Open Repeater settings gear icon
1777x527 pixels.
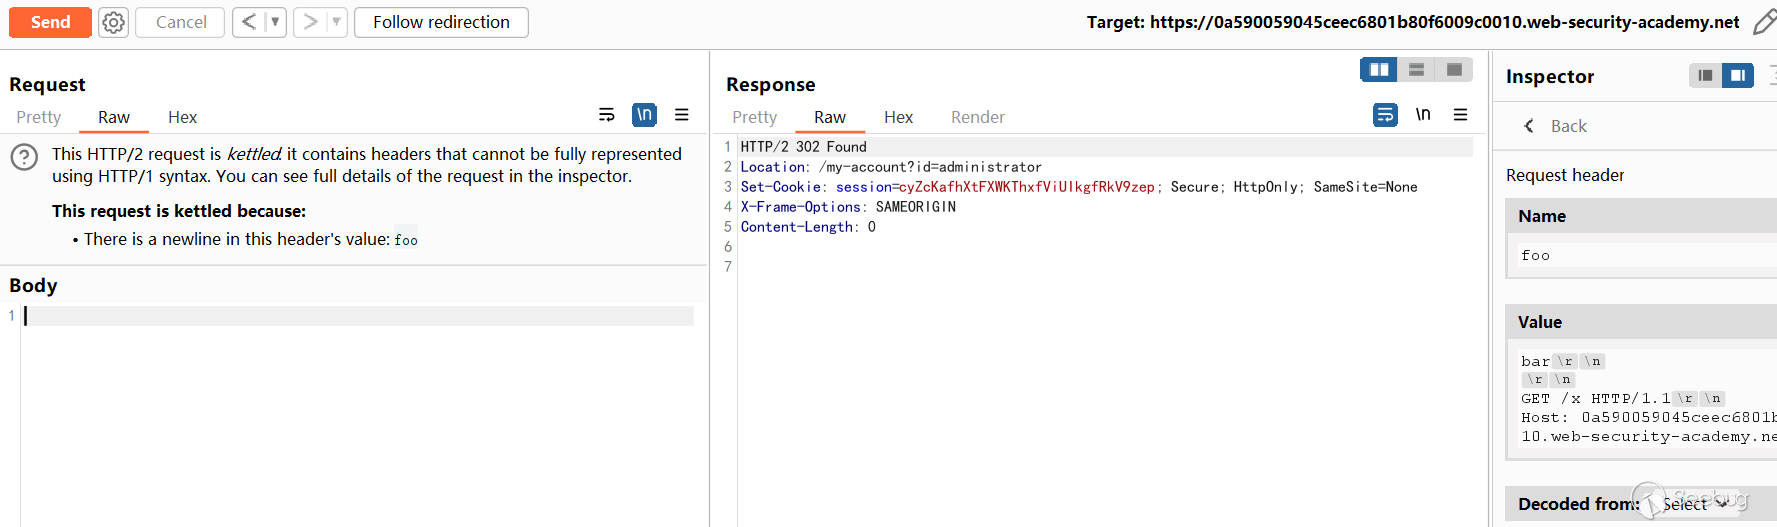(x=114, y=22)
